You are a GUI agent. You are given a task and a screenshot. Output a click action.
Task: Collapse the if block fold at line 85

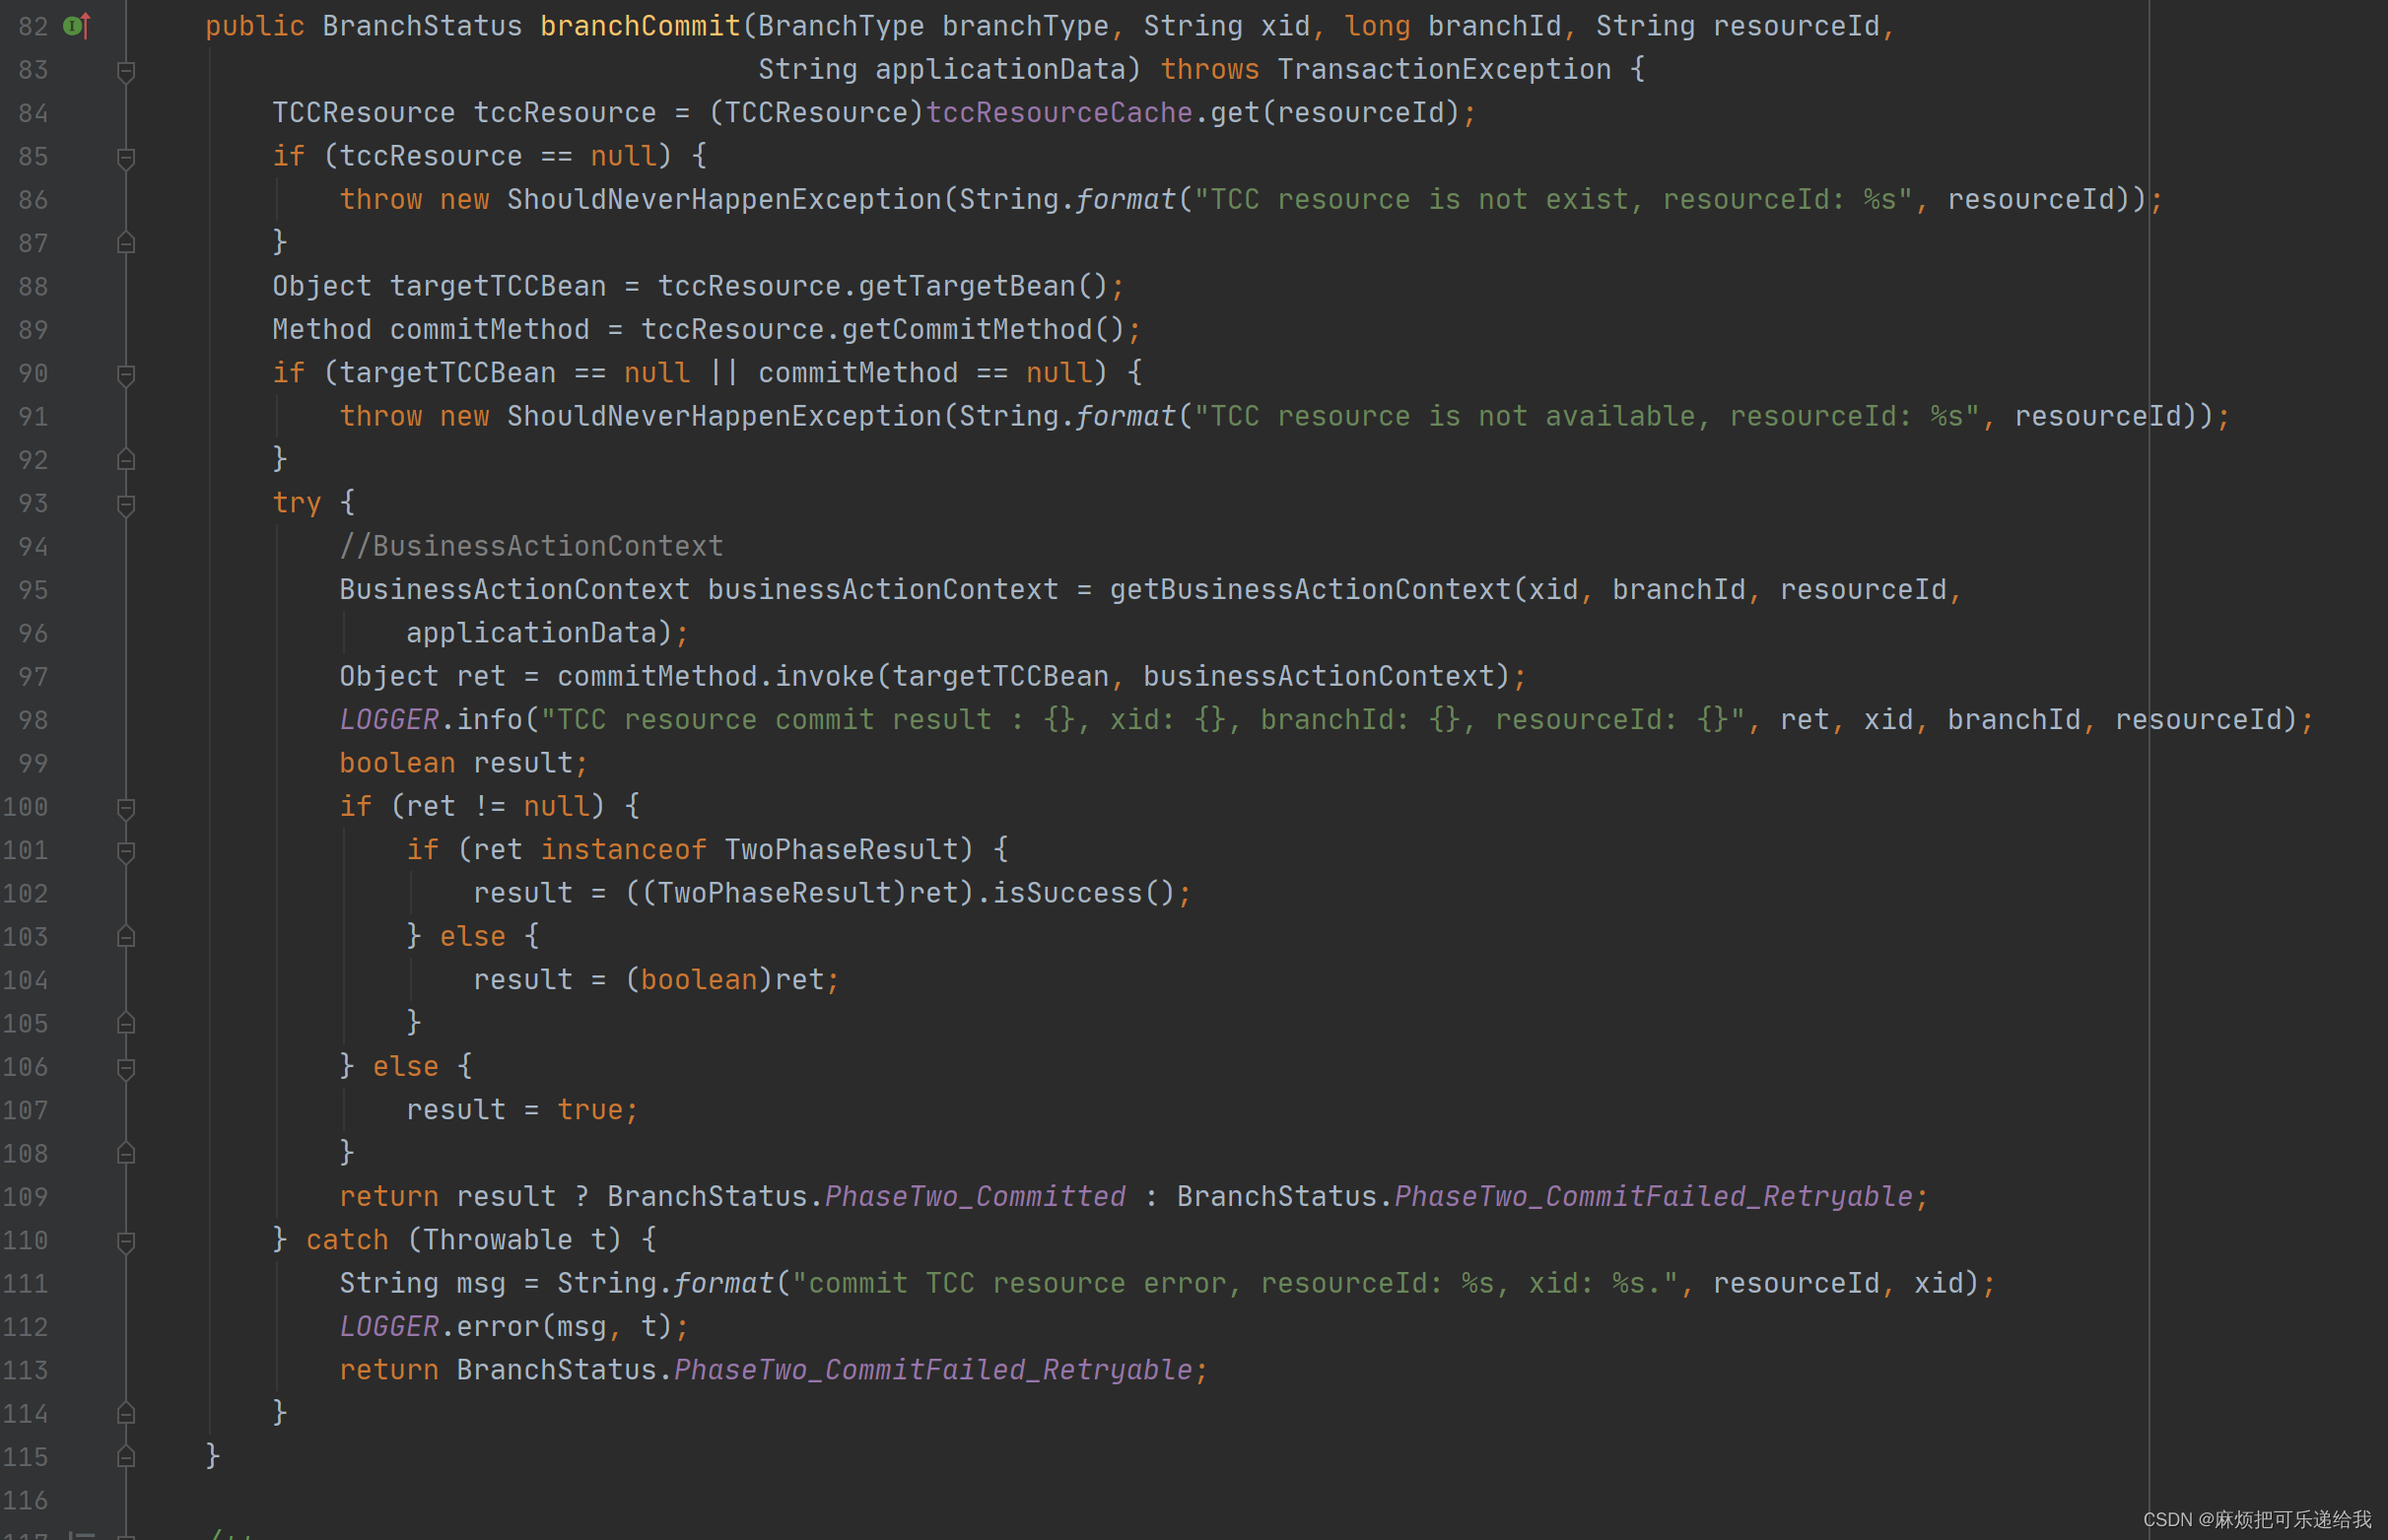point(126,158)
